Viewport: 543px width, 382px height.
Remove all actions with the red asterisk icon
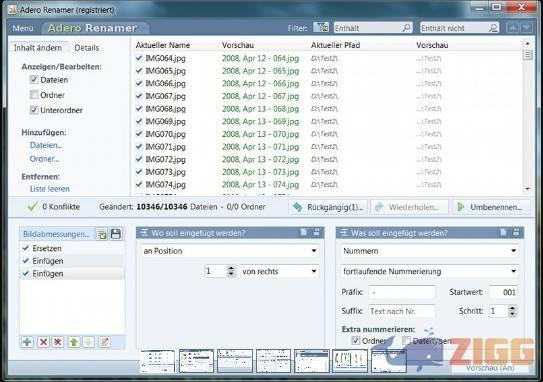pos(58,342)
